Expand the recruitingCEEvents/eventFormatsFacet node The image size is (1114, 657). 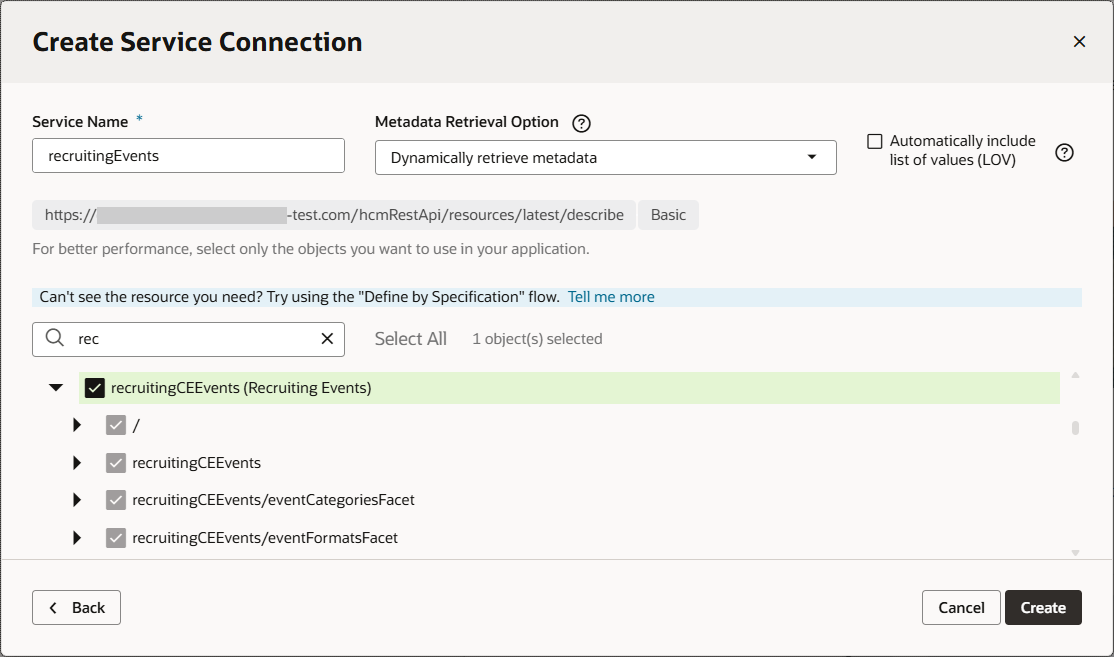pyautogui.click(x=77, y=537)
